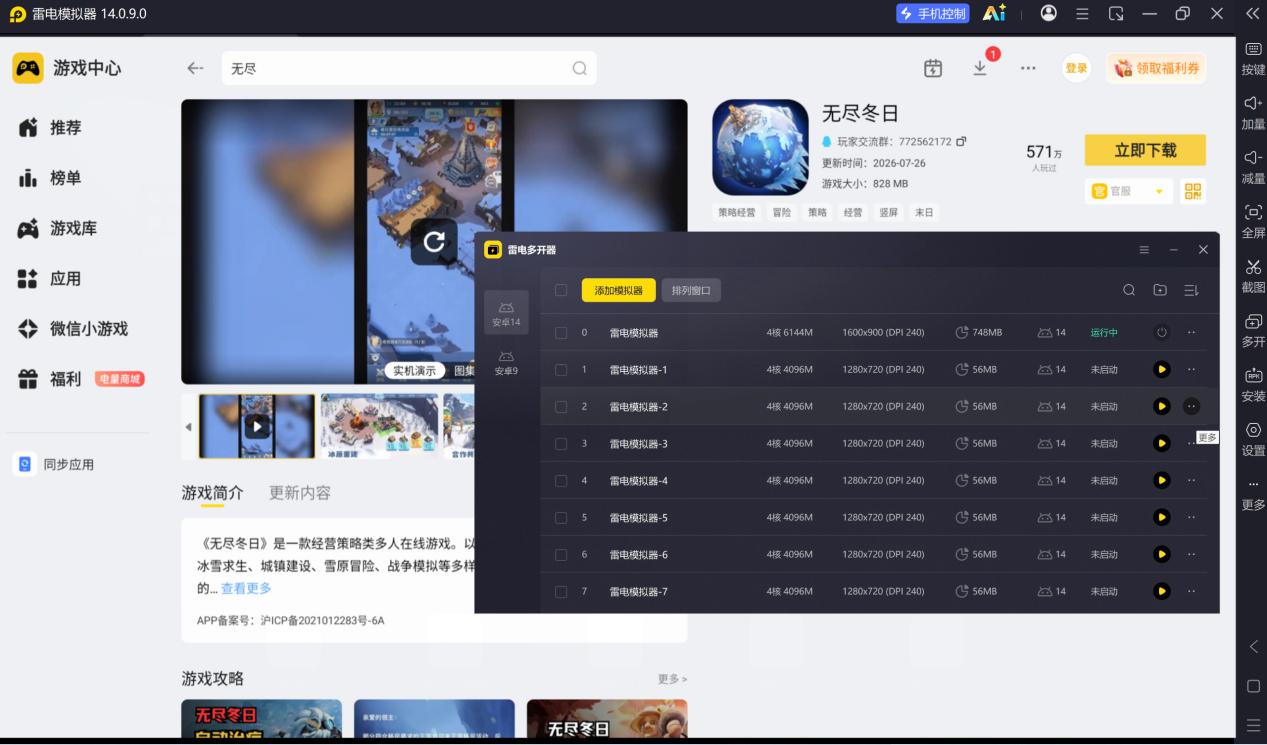Click 添加模拟器 in multi-instance window

point(619,290)
